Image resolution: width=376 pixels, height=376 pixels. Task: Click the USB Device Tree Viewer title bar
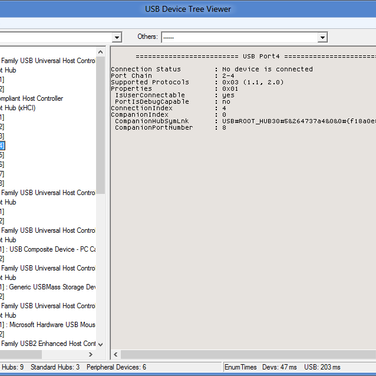(x=188, y=9)
